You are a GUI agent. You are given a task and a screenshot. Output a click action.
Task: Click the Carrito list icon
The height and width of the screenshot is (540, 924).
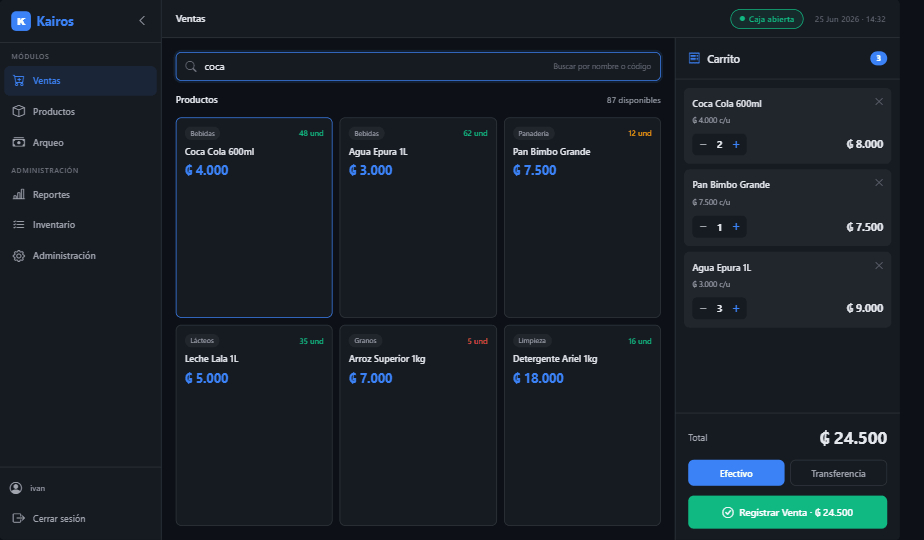[694, 58]
